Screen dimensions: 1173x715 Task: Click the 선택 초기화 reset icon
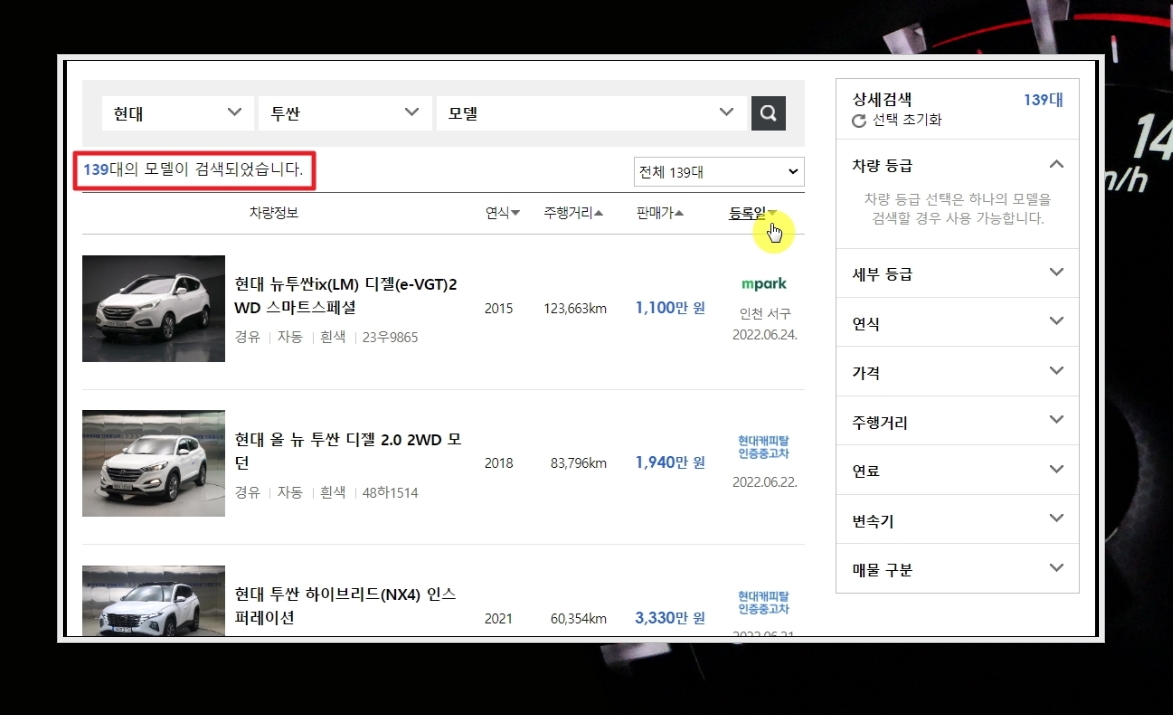(x=859, y=120)
